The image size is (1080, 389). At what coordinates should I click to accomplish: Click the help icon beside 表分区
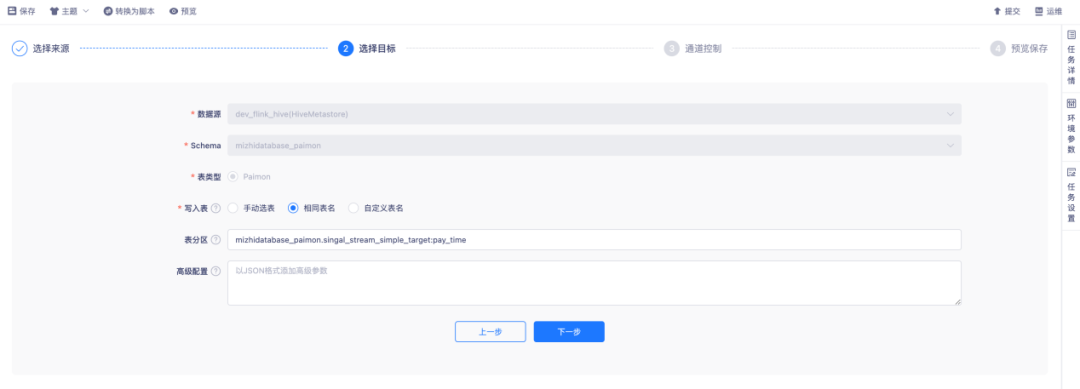pyautogui.click(x=216, y=240)
